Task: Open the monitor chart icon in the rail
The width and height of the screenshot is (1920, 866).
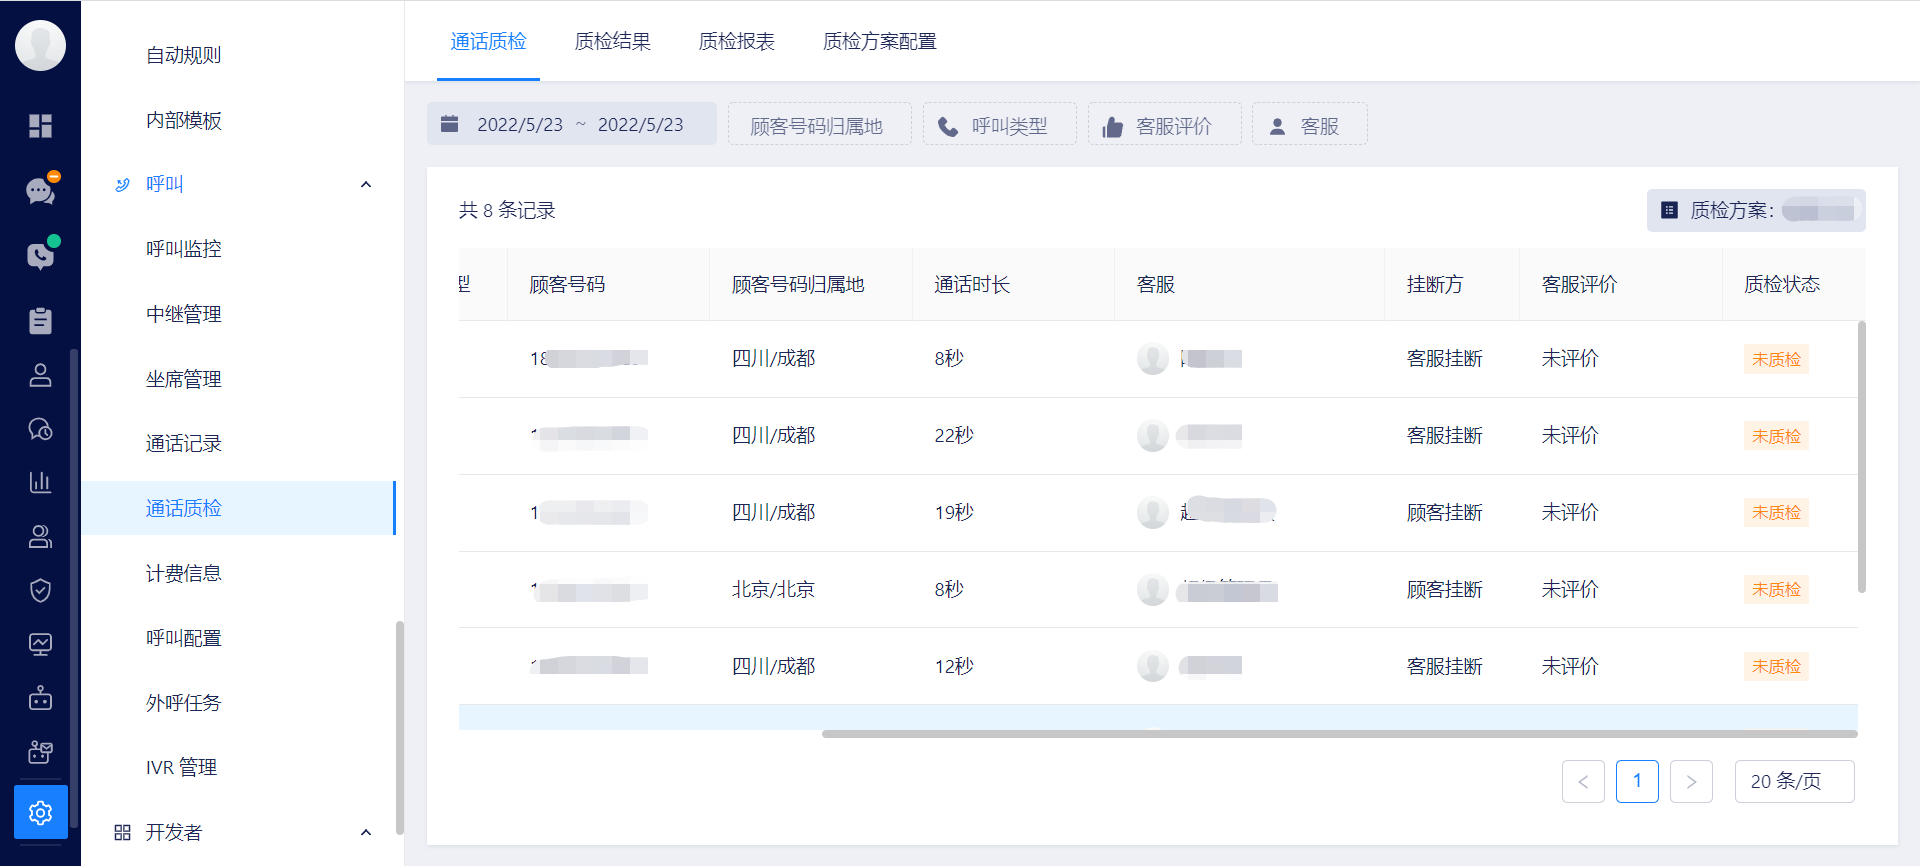Action: point(41,644)
